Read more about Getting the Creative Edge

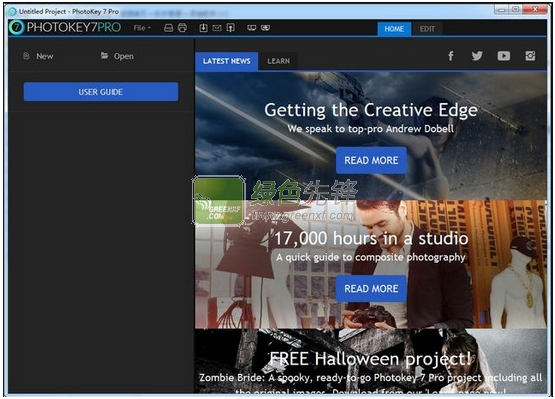click(371, 160)
